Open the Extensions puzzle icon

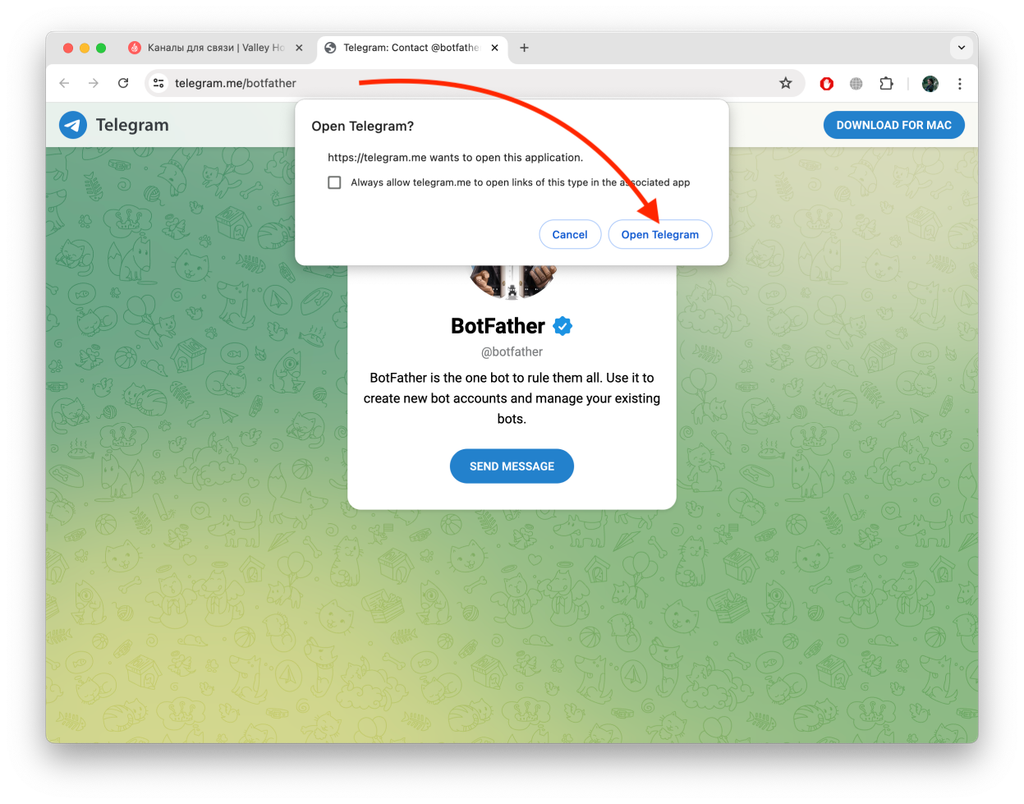tap(886, 84)
